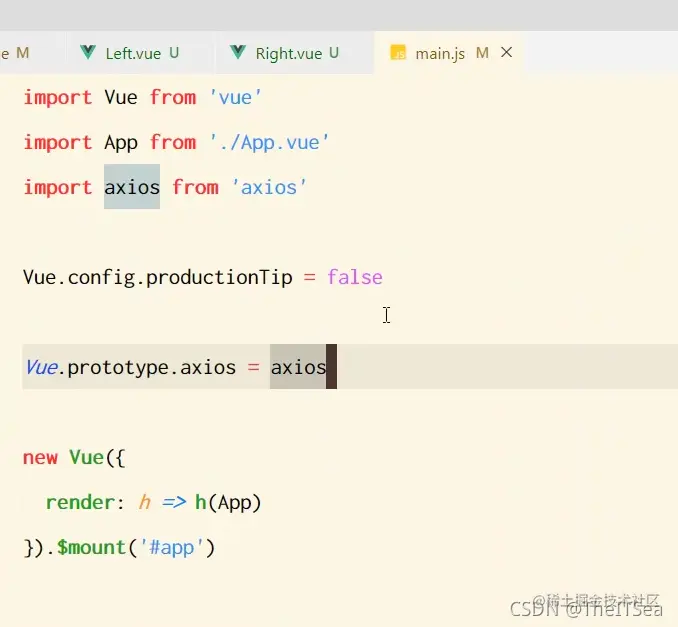Click the highlighted axios identifier in import line
The image size is (678, 627).
pyautogui.click(x=132, y=187)
